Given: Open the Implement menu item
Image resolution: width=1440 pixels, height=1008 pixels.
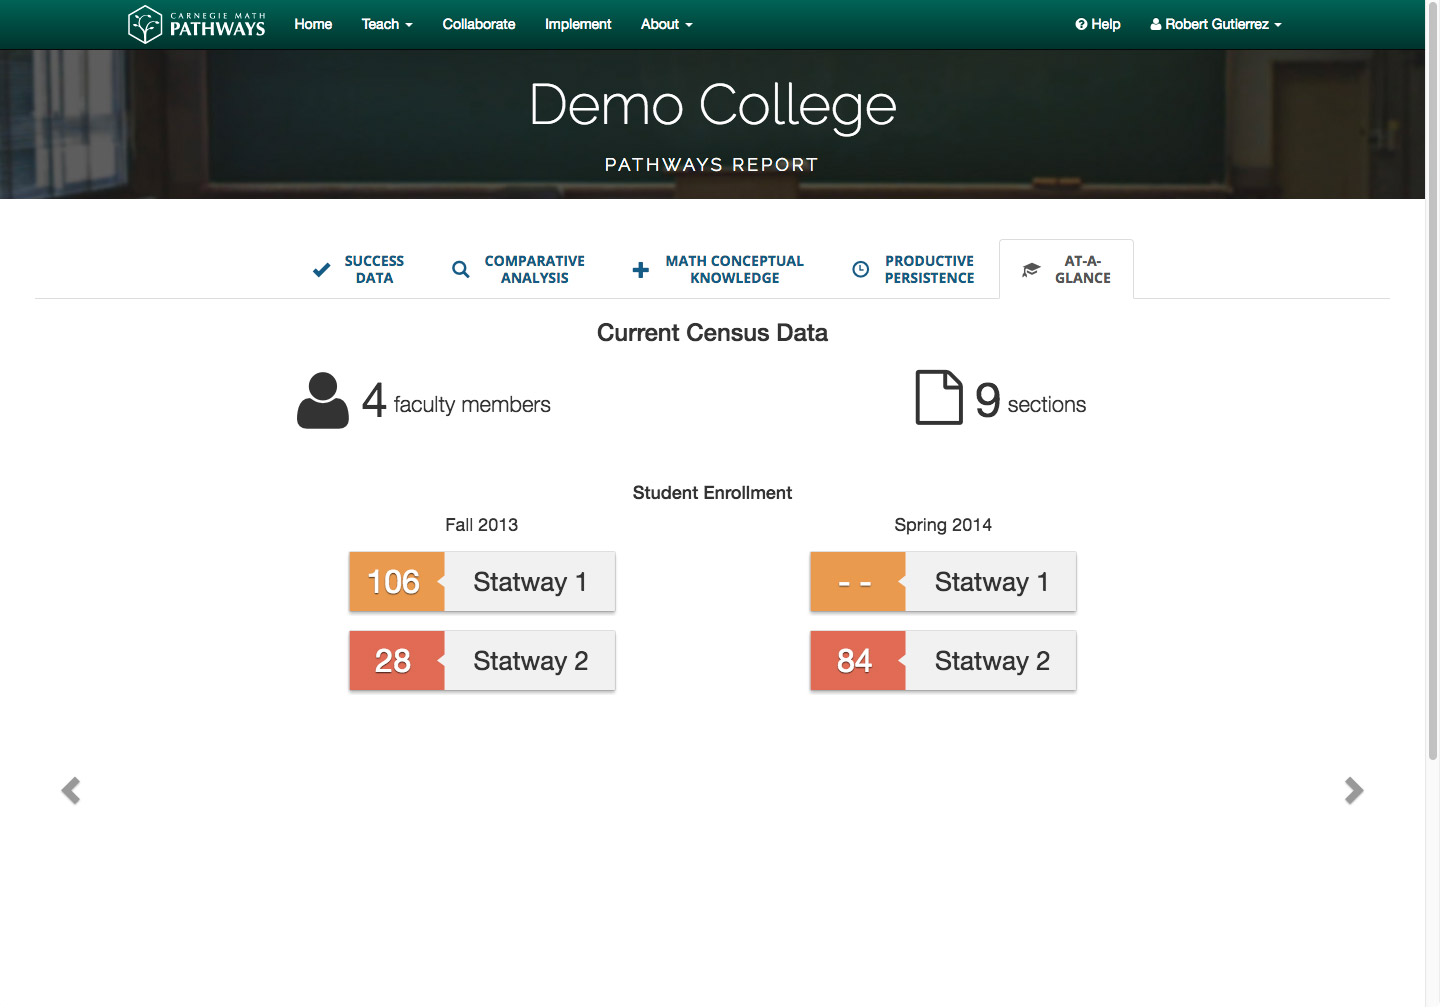Looking at the screenshot, I should click(x=578, y=24).
